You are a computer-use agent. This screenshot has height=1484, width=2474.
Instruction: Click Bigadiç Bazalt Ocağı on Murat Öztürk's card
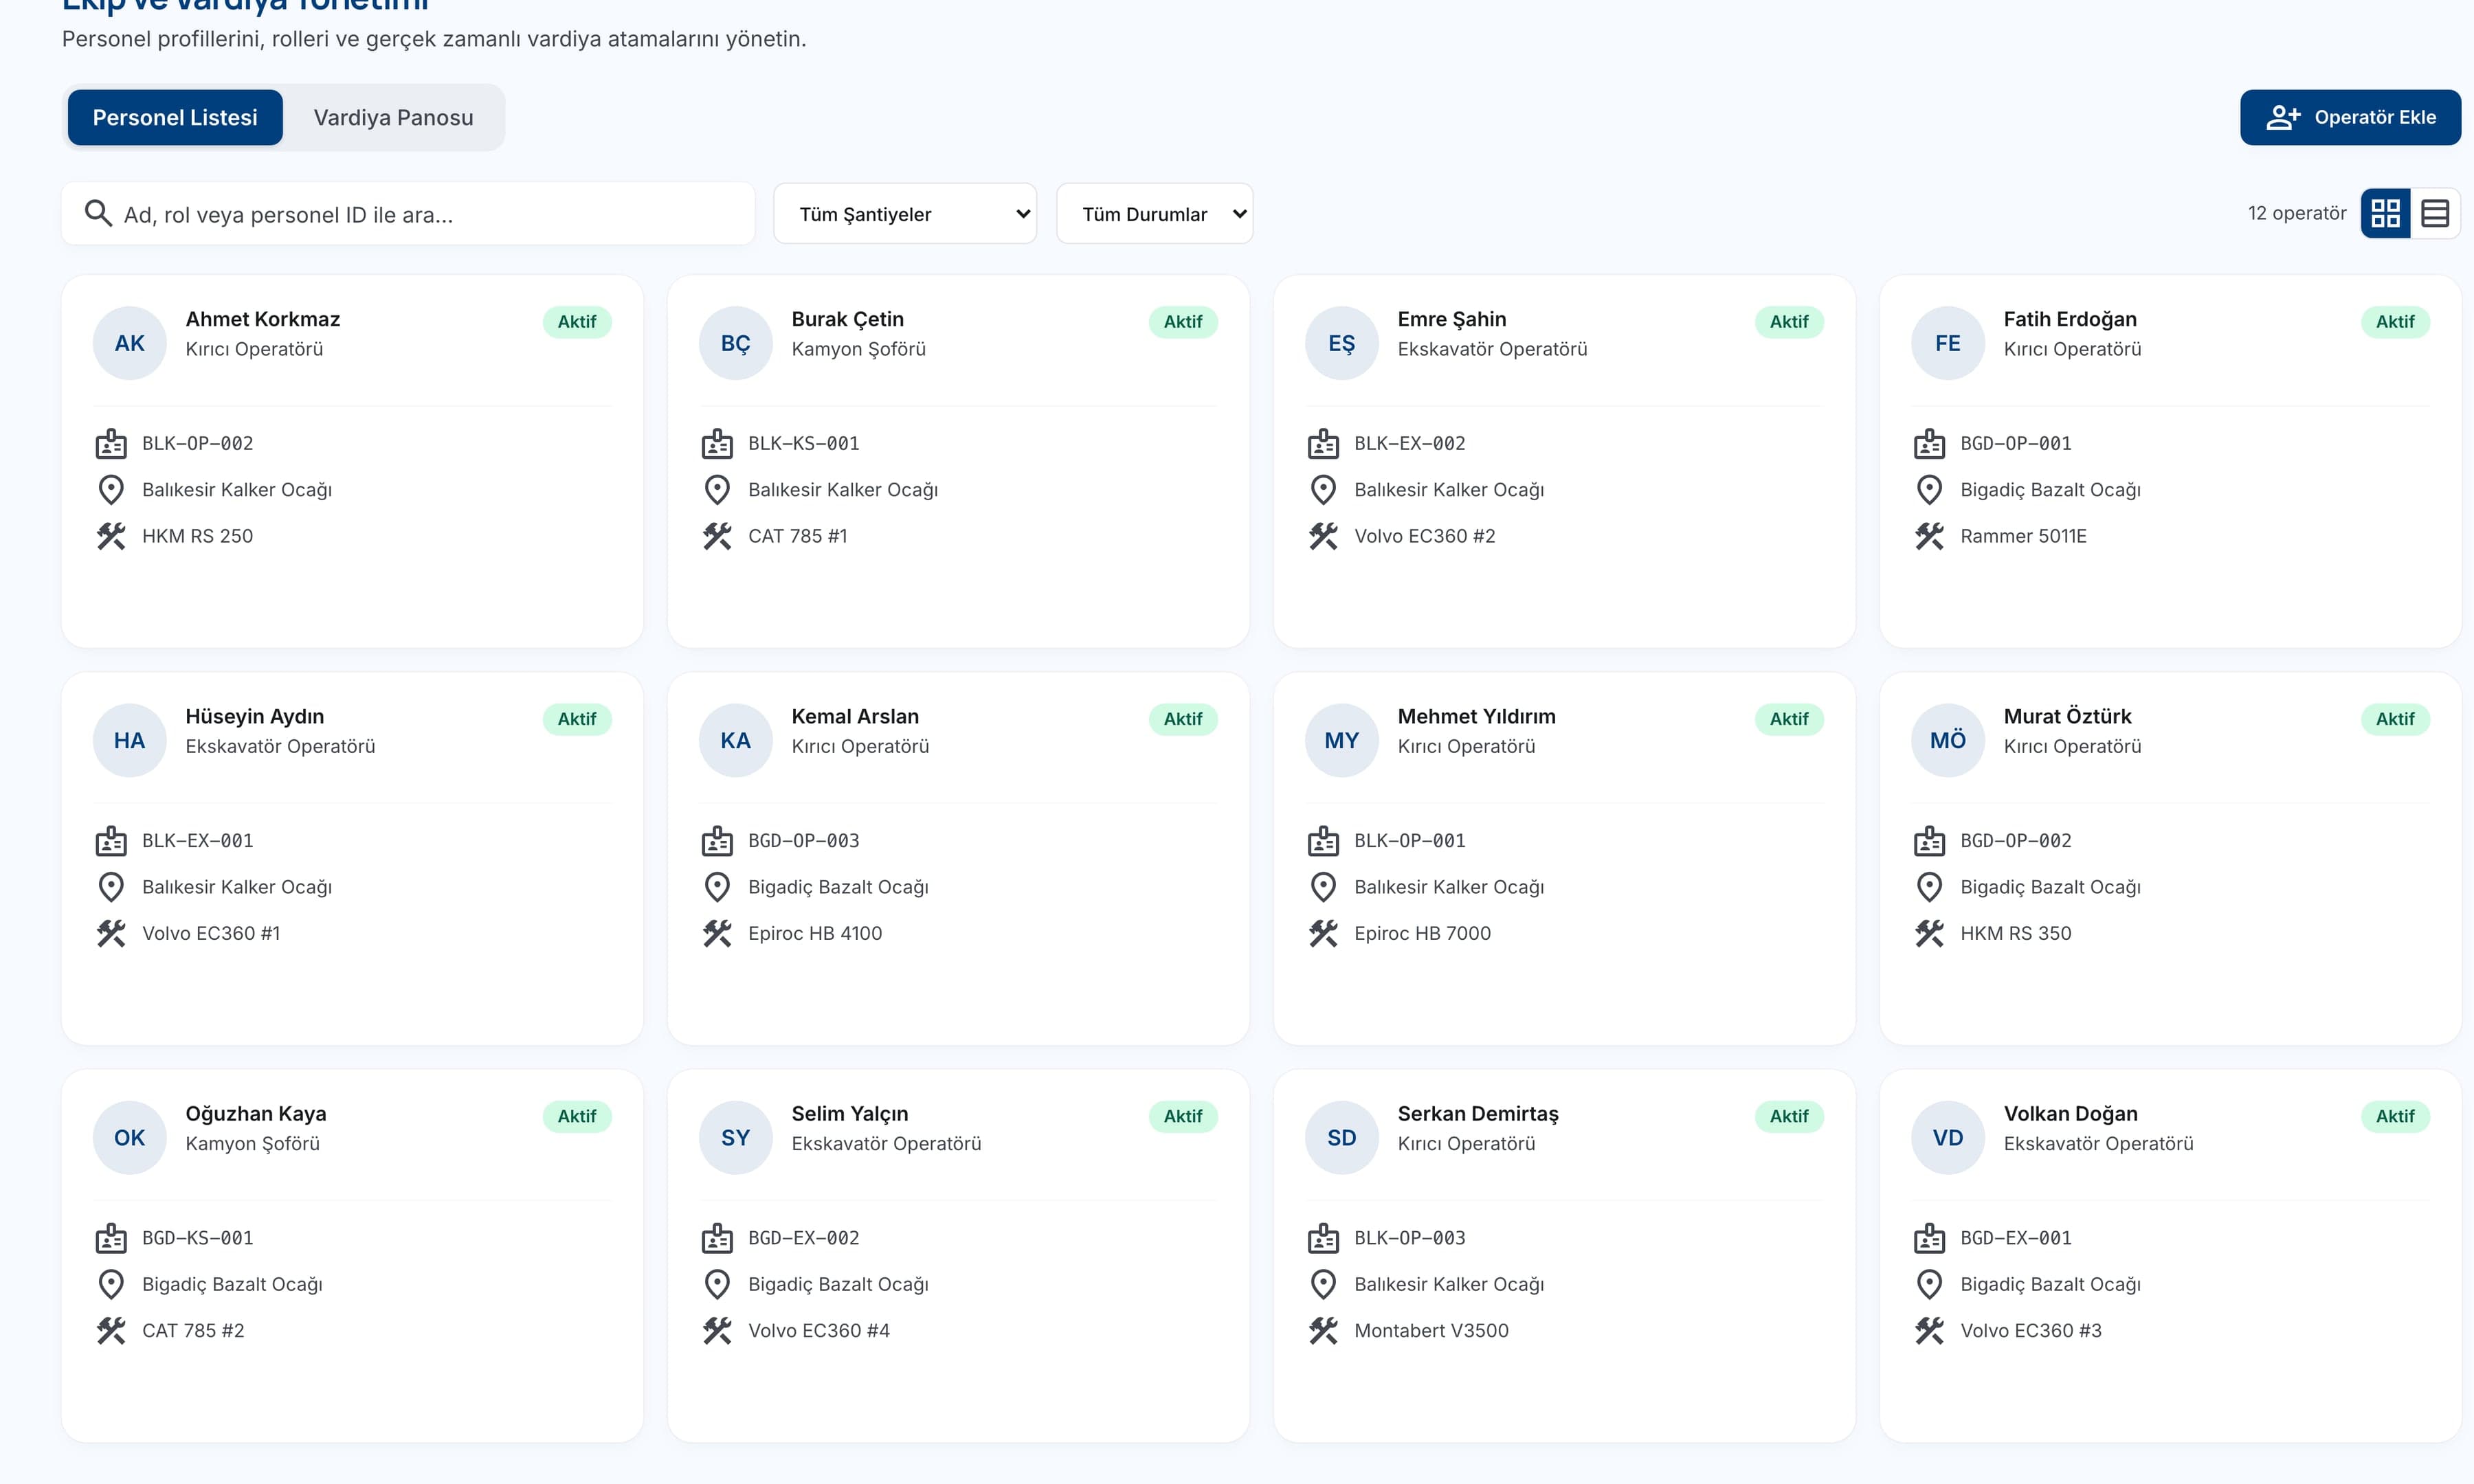tap(2050, 887)
